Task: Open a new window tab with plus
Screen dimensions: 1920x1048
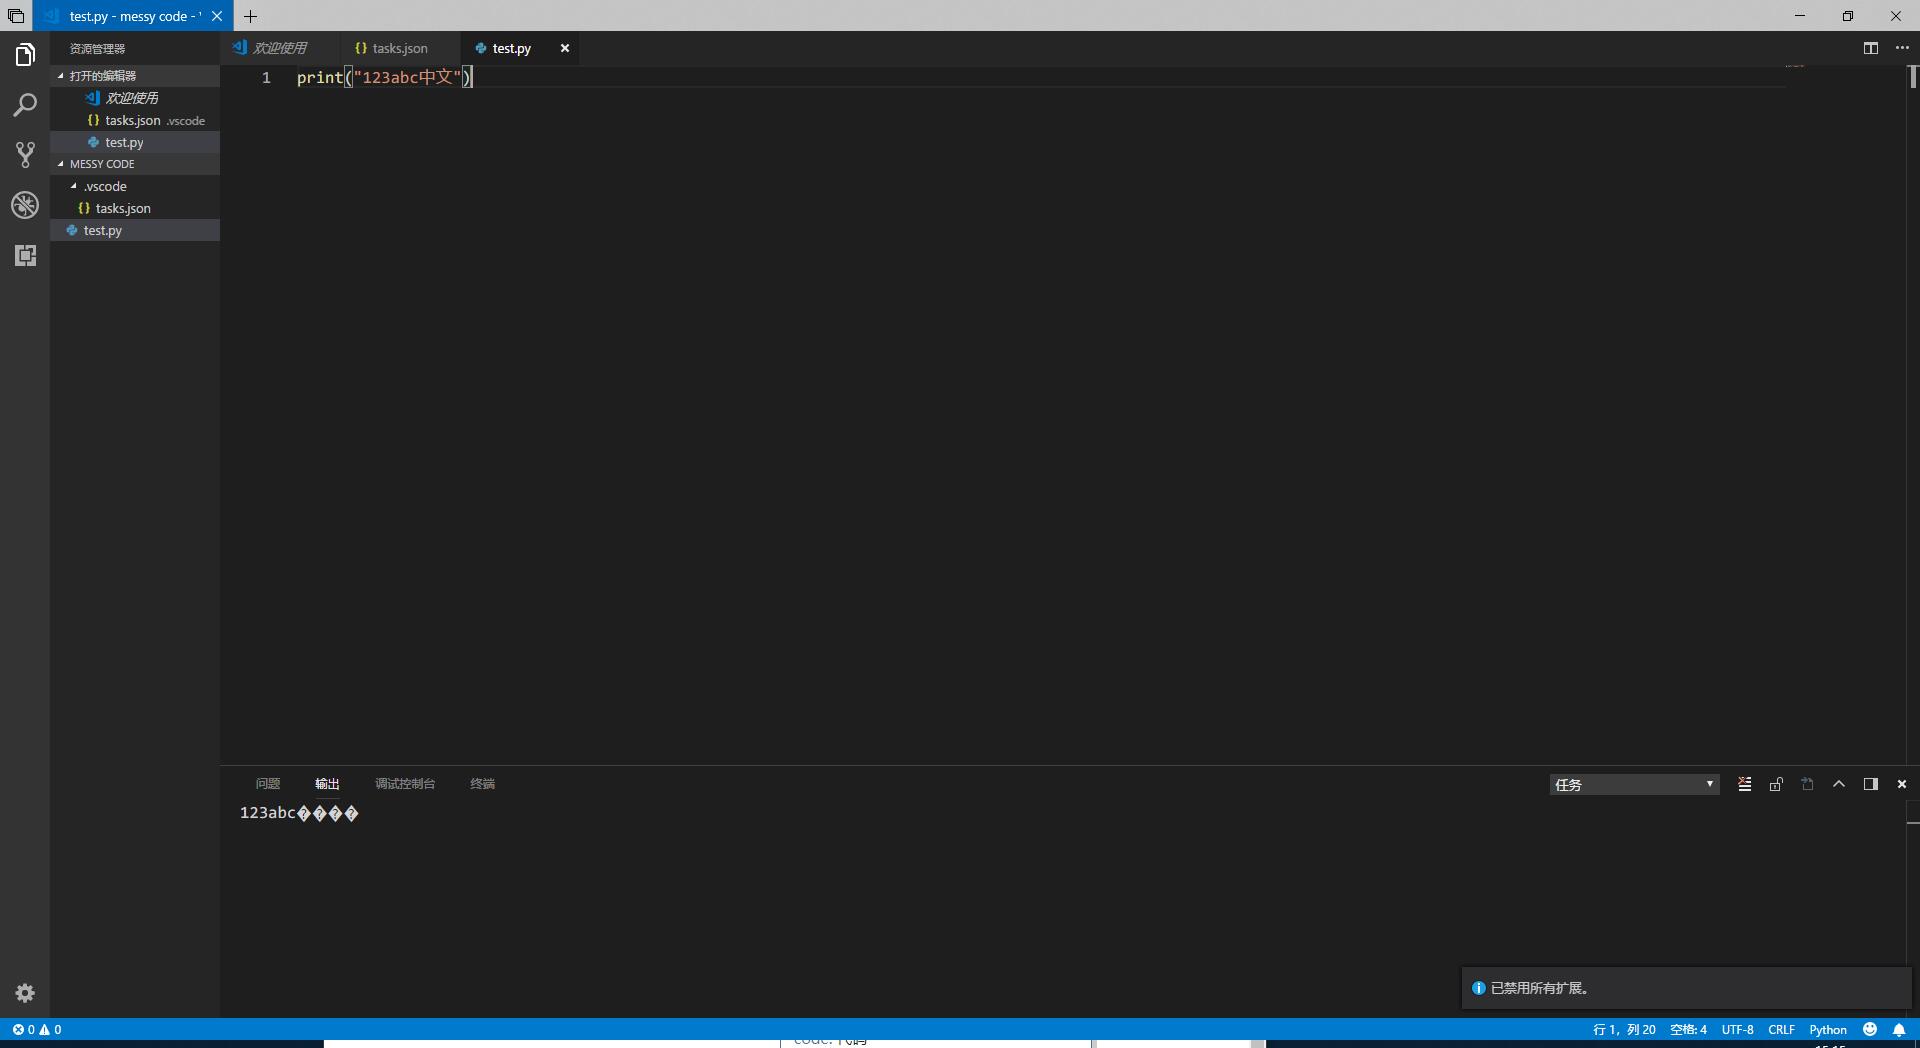Action: click(250, 16)
